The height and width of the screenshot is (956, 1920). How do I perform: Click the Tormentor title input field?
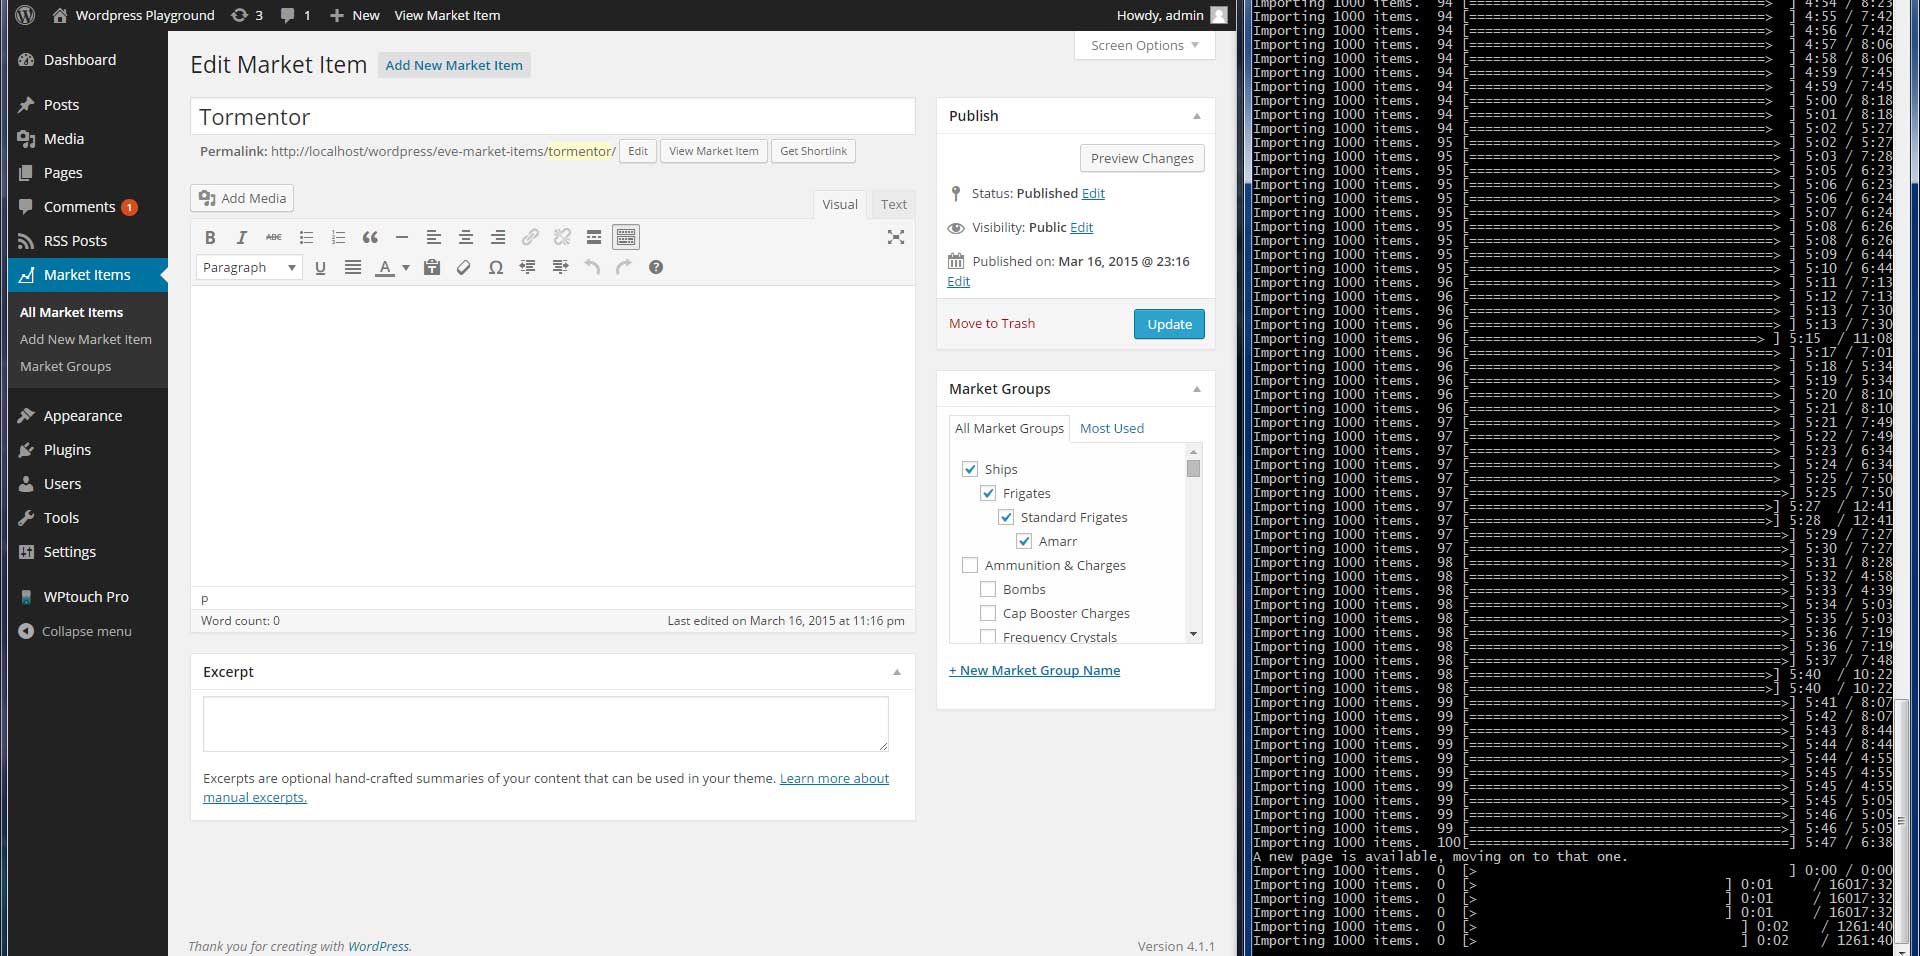[x=553, y=116]
